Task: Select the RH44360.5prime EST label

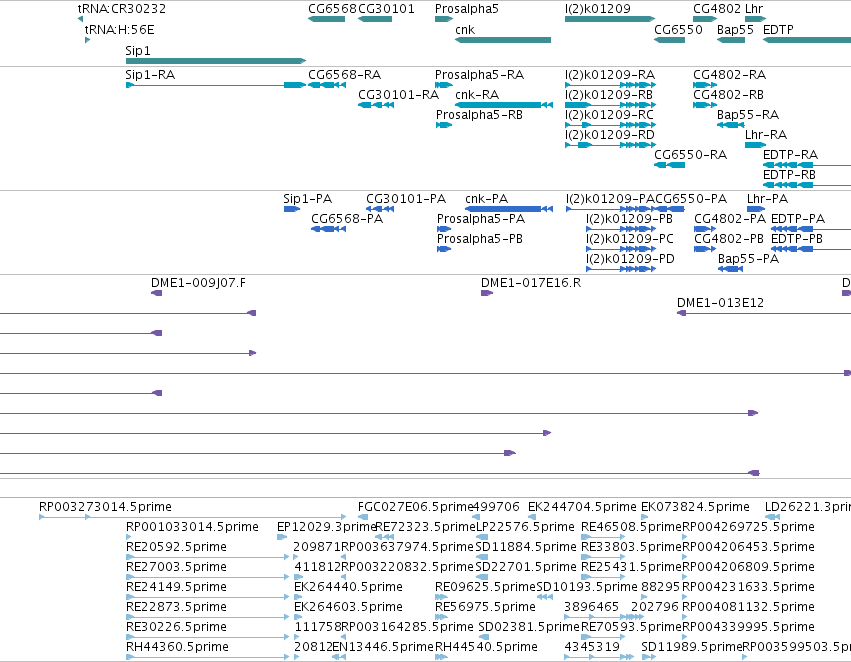Action: [x=177, y=648]
